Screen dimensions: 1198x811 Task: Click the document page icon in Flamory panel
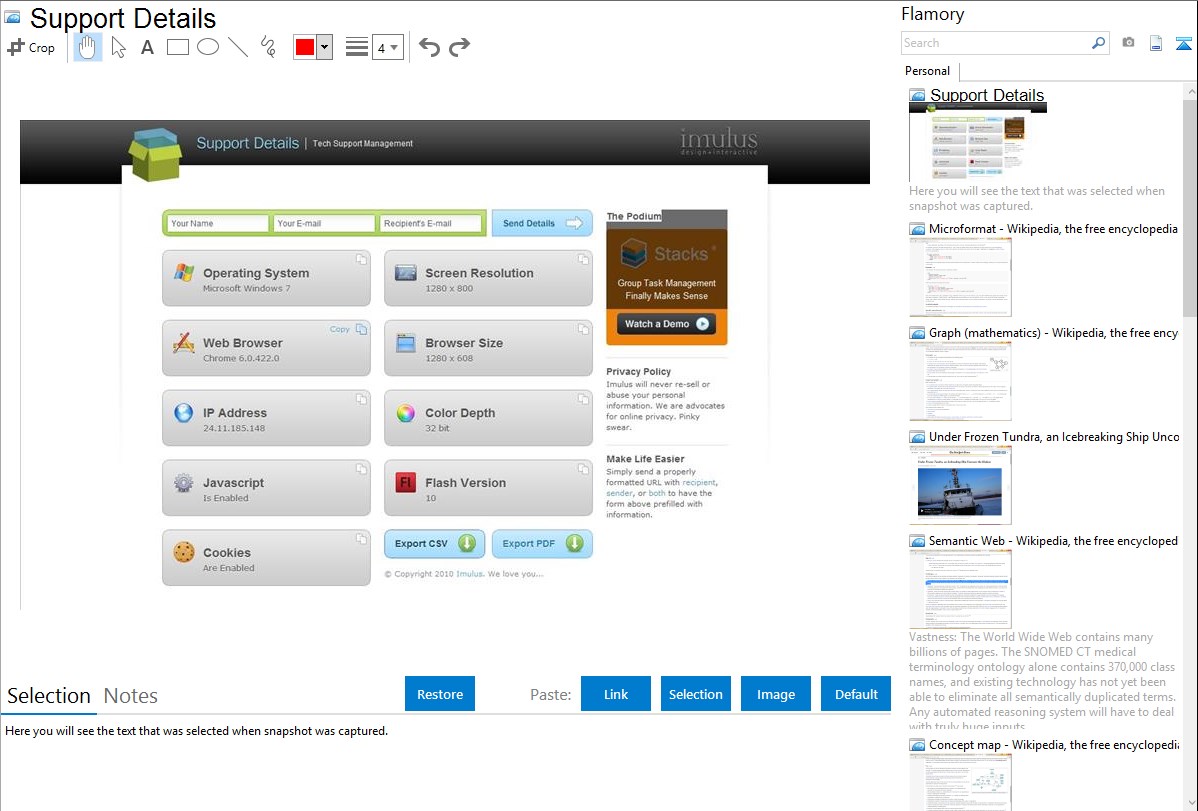pos(1156,43)
